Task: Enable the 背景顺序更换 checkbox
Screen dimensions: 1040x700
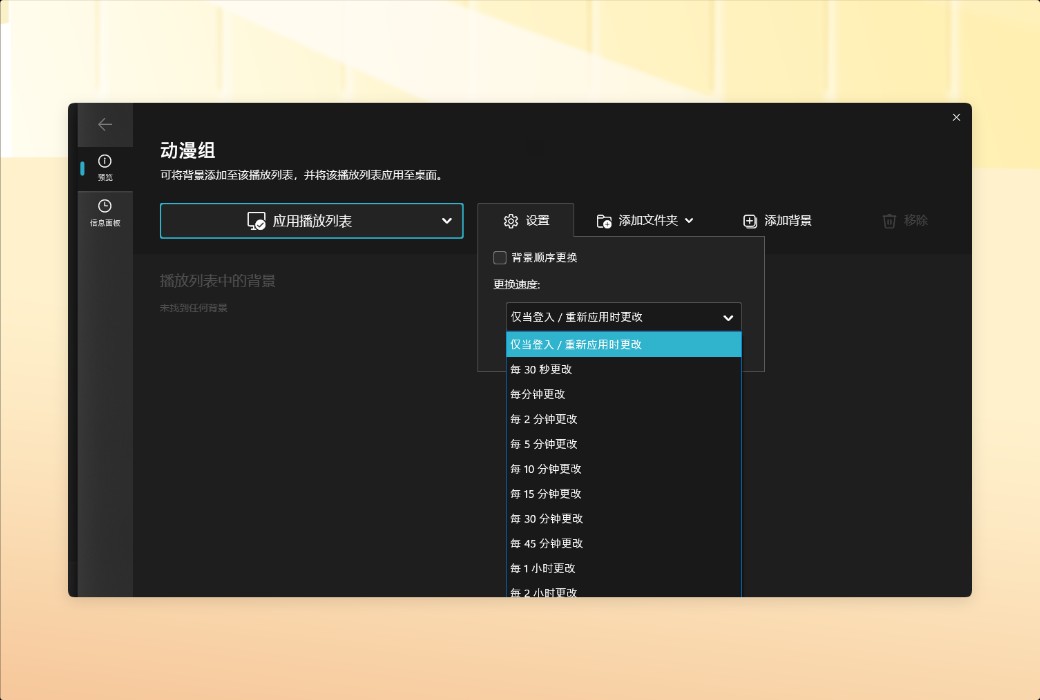Action: pyautogui.click(x=499, y=257)
